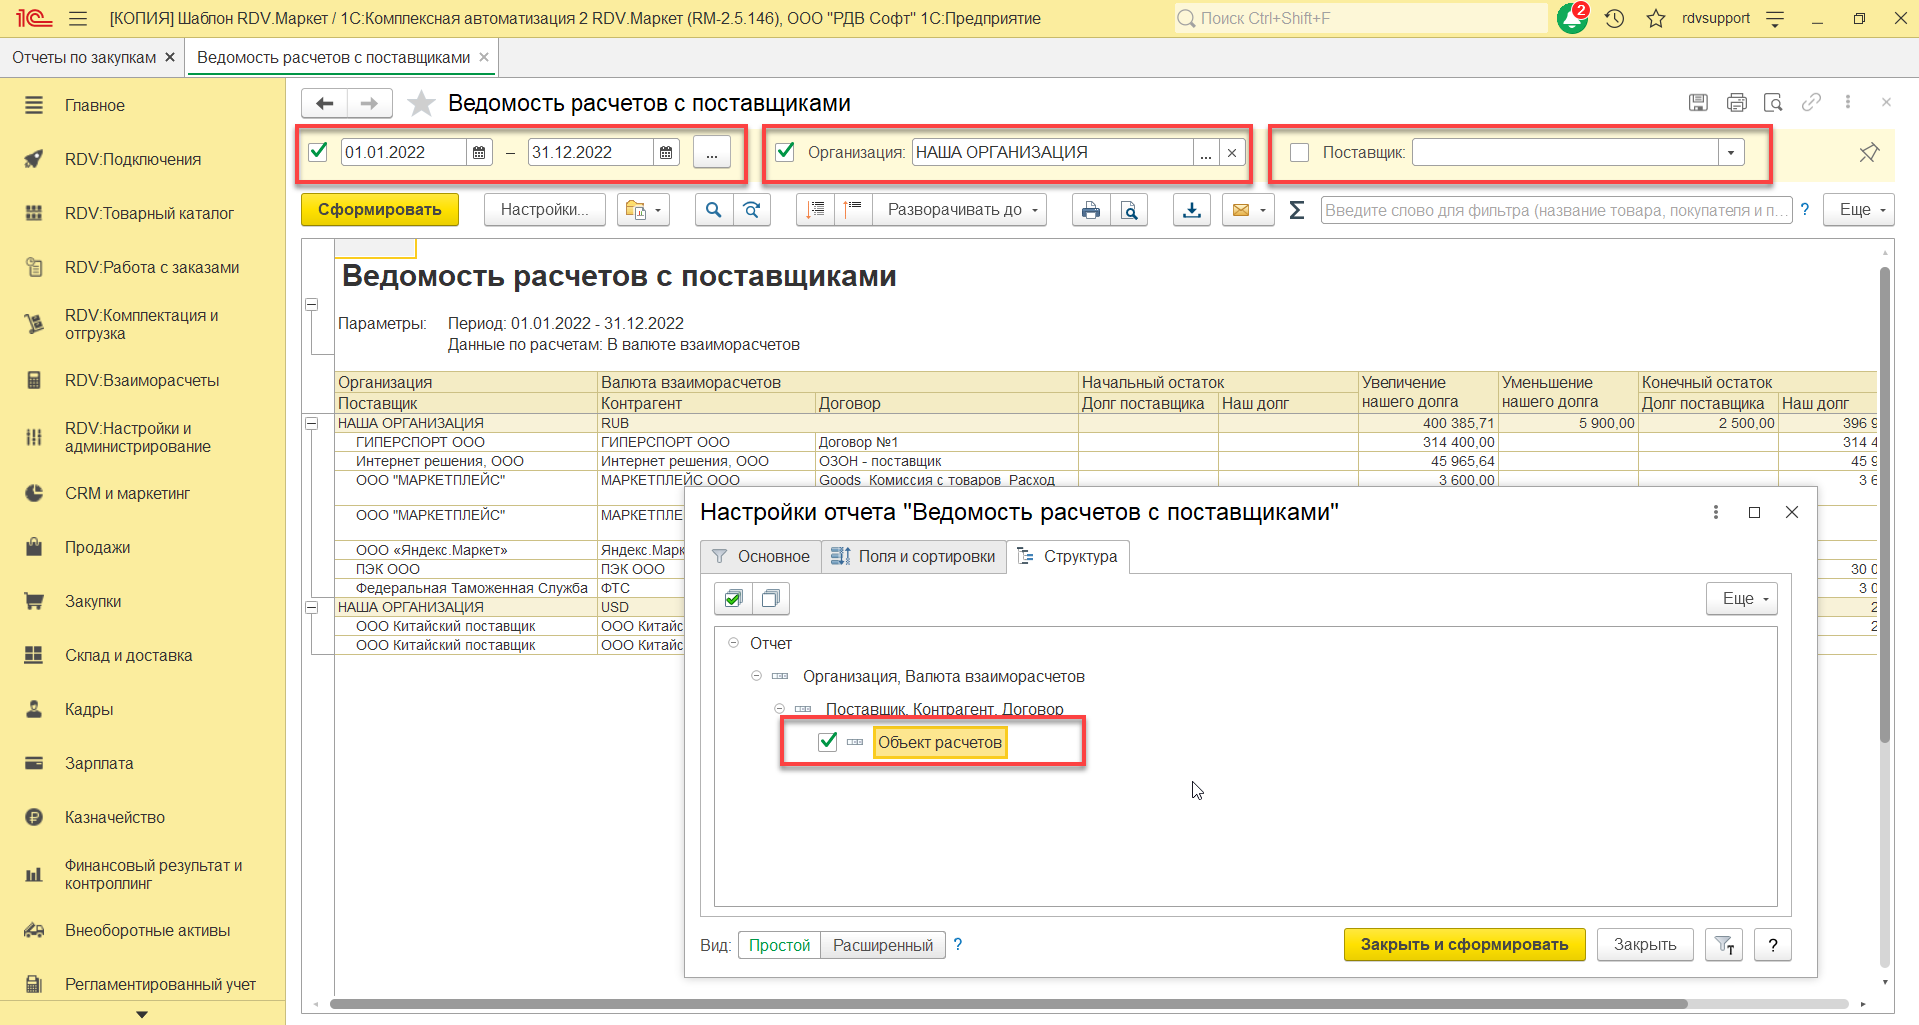Click the Сформировать button
This screenshot has width=1919, height=1025.
(x=379, y=210)
